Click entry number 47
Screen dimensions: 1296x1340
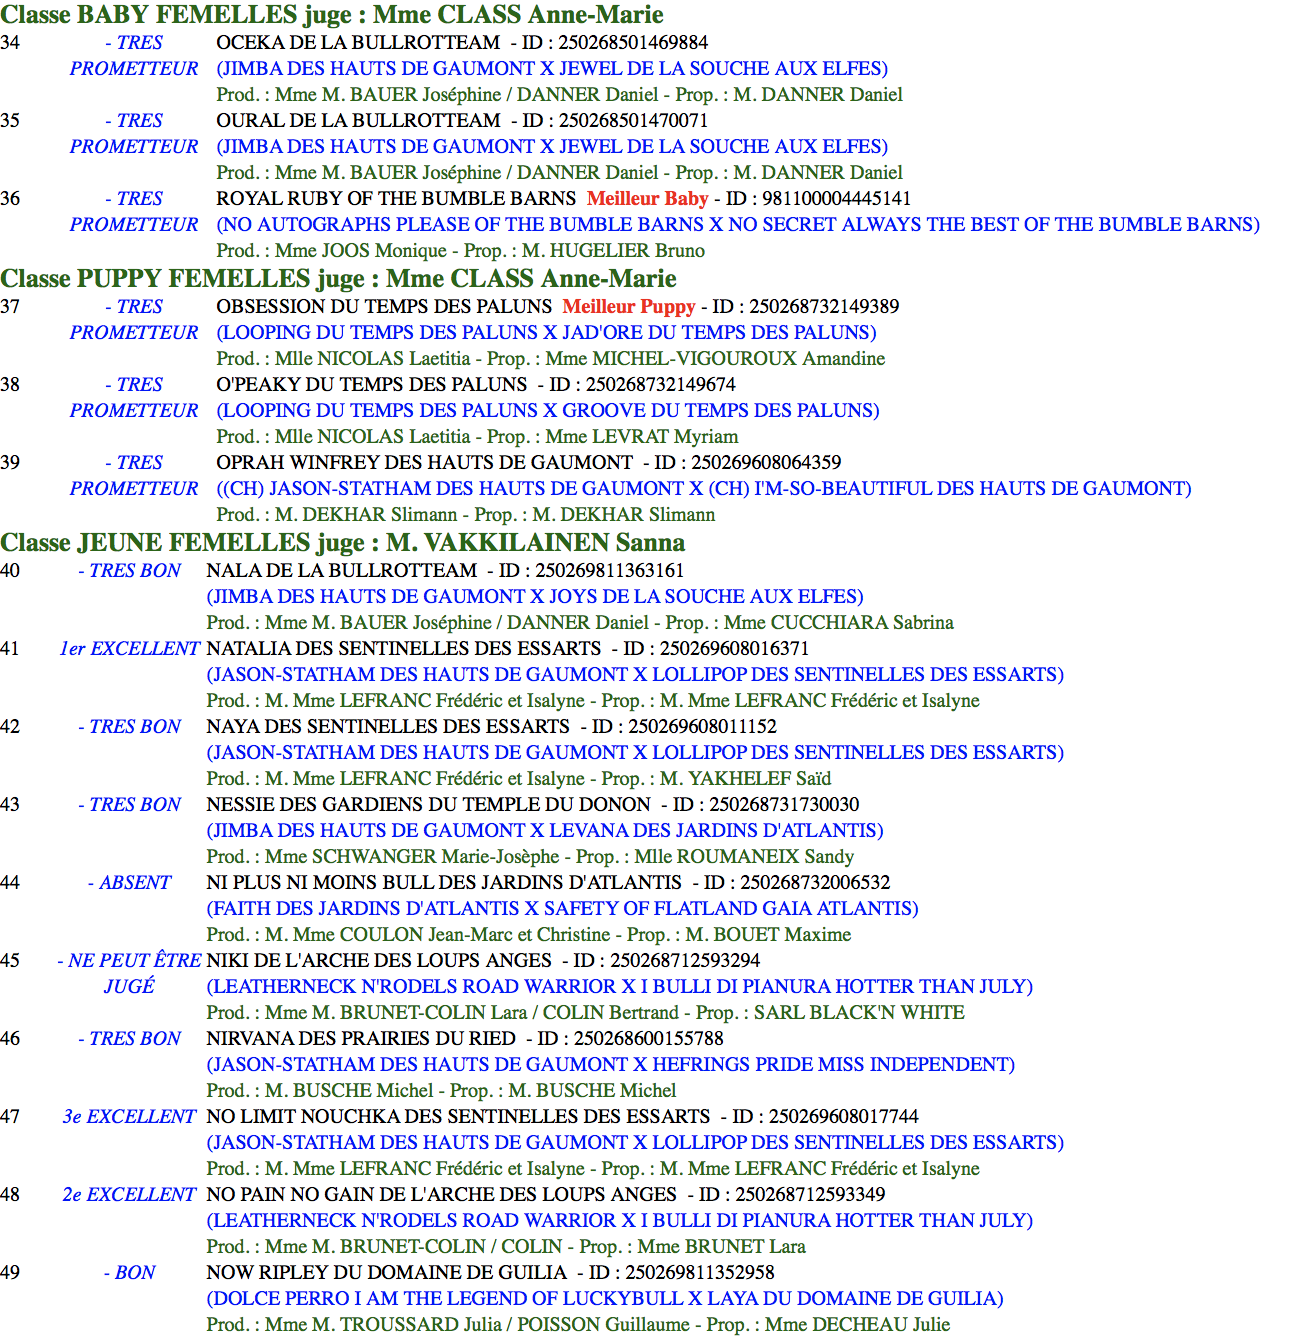pyautogui.click(x=10, y=1116)
